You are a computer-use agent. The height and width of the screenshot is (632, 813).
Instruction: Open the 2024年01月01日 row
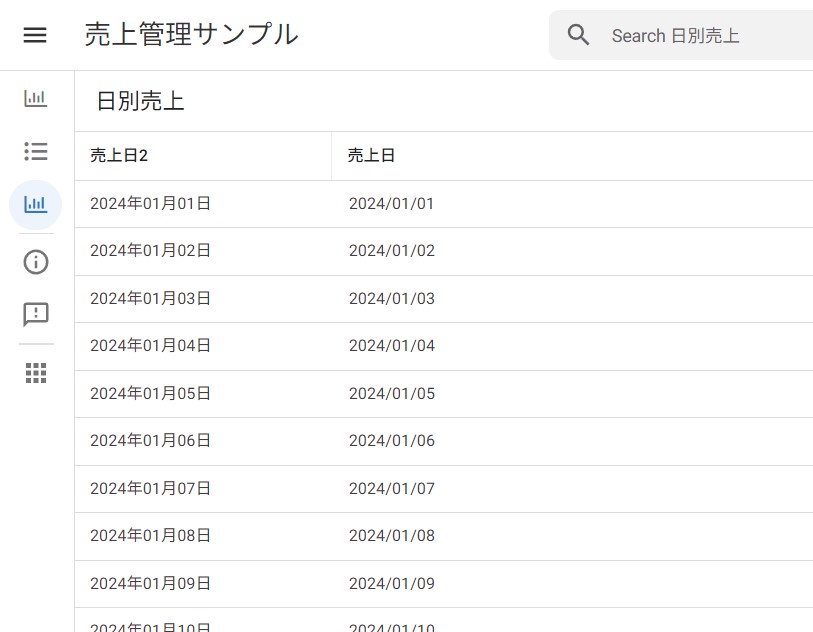click(x=151, y=204)
